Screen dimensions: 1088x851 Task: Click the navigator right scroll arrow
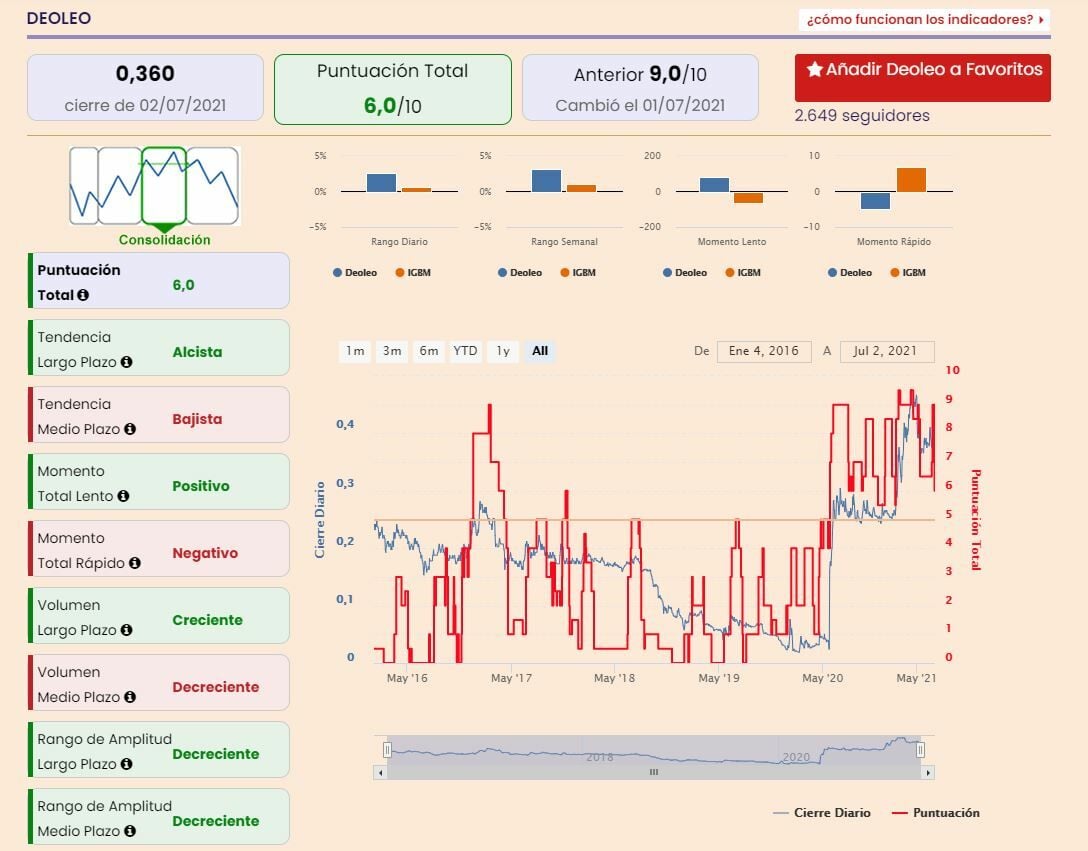pos(928,773)
